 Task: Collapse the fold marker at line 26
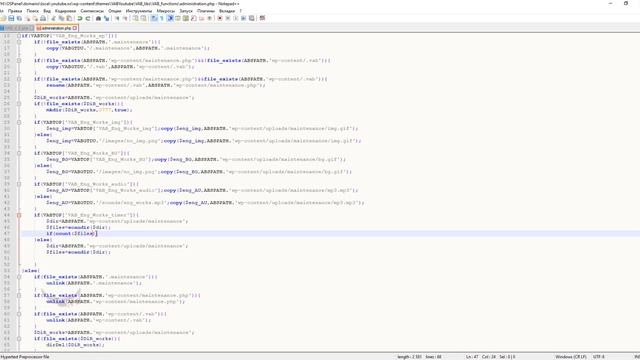(19, 104)
